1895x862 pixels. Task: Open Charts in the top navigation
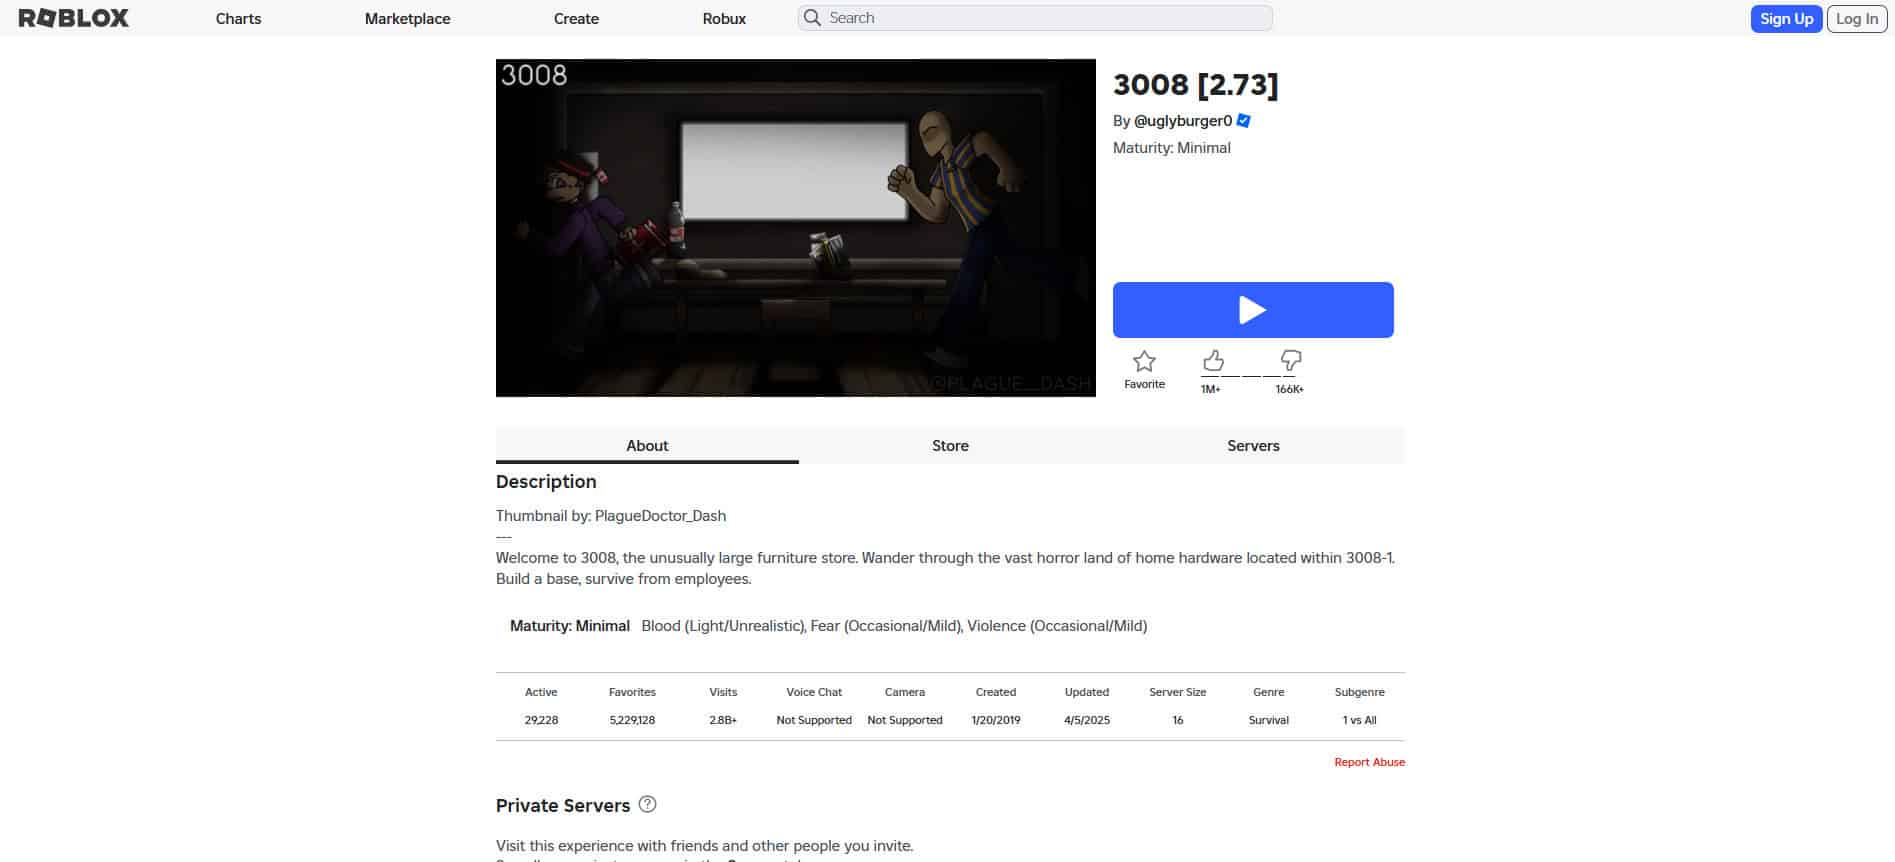[238, 19]
